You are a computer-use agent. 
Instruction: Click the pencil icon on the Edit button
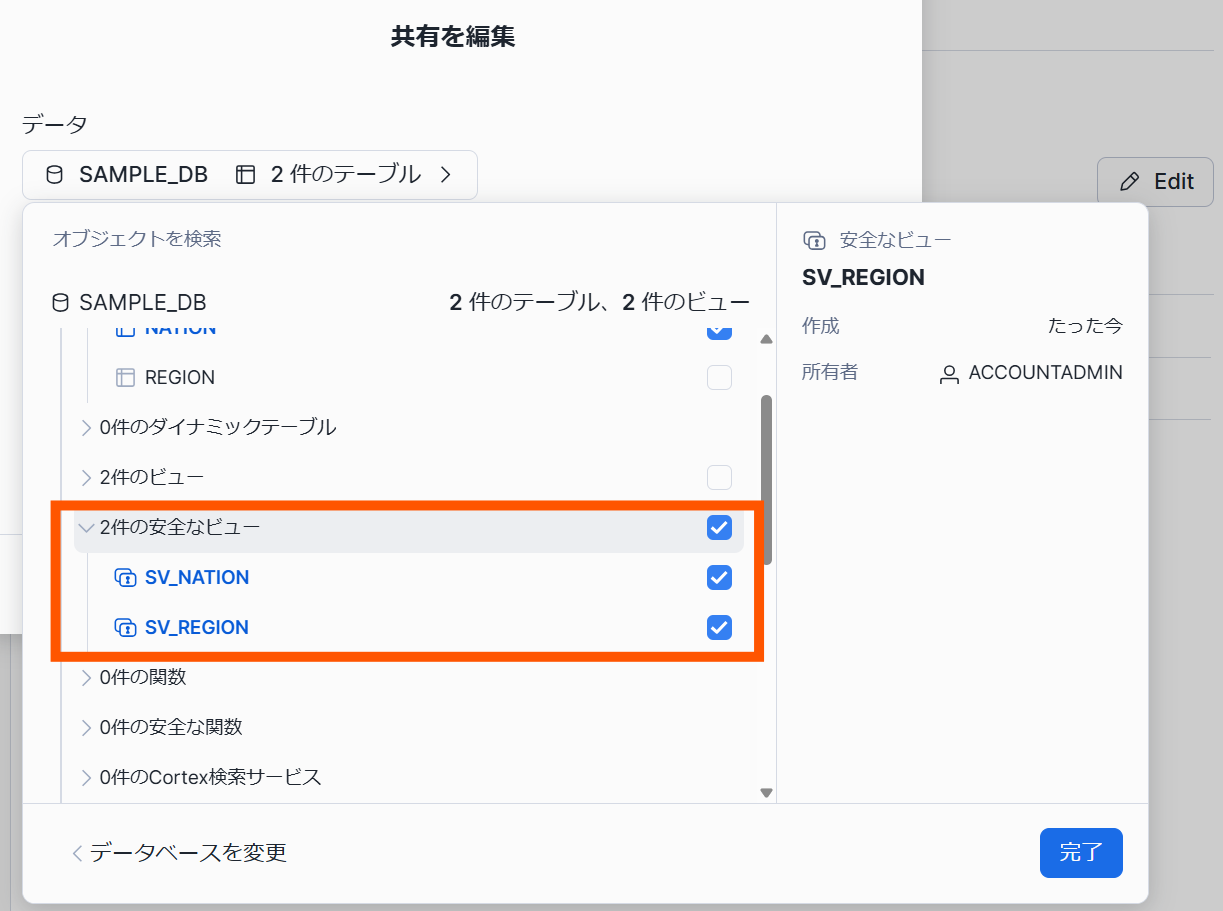coord(1129,181)
